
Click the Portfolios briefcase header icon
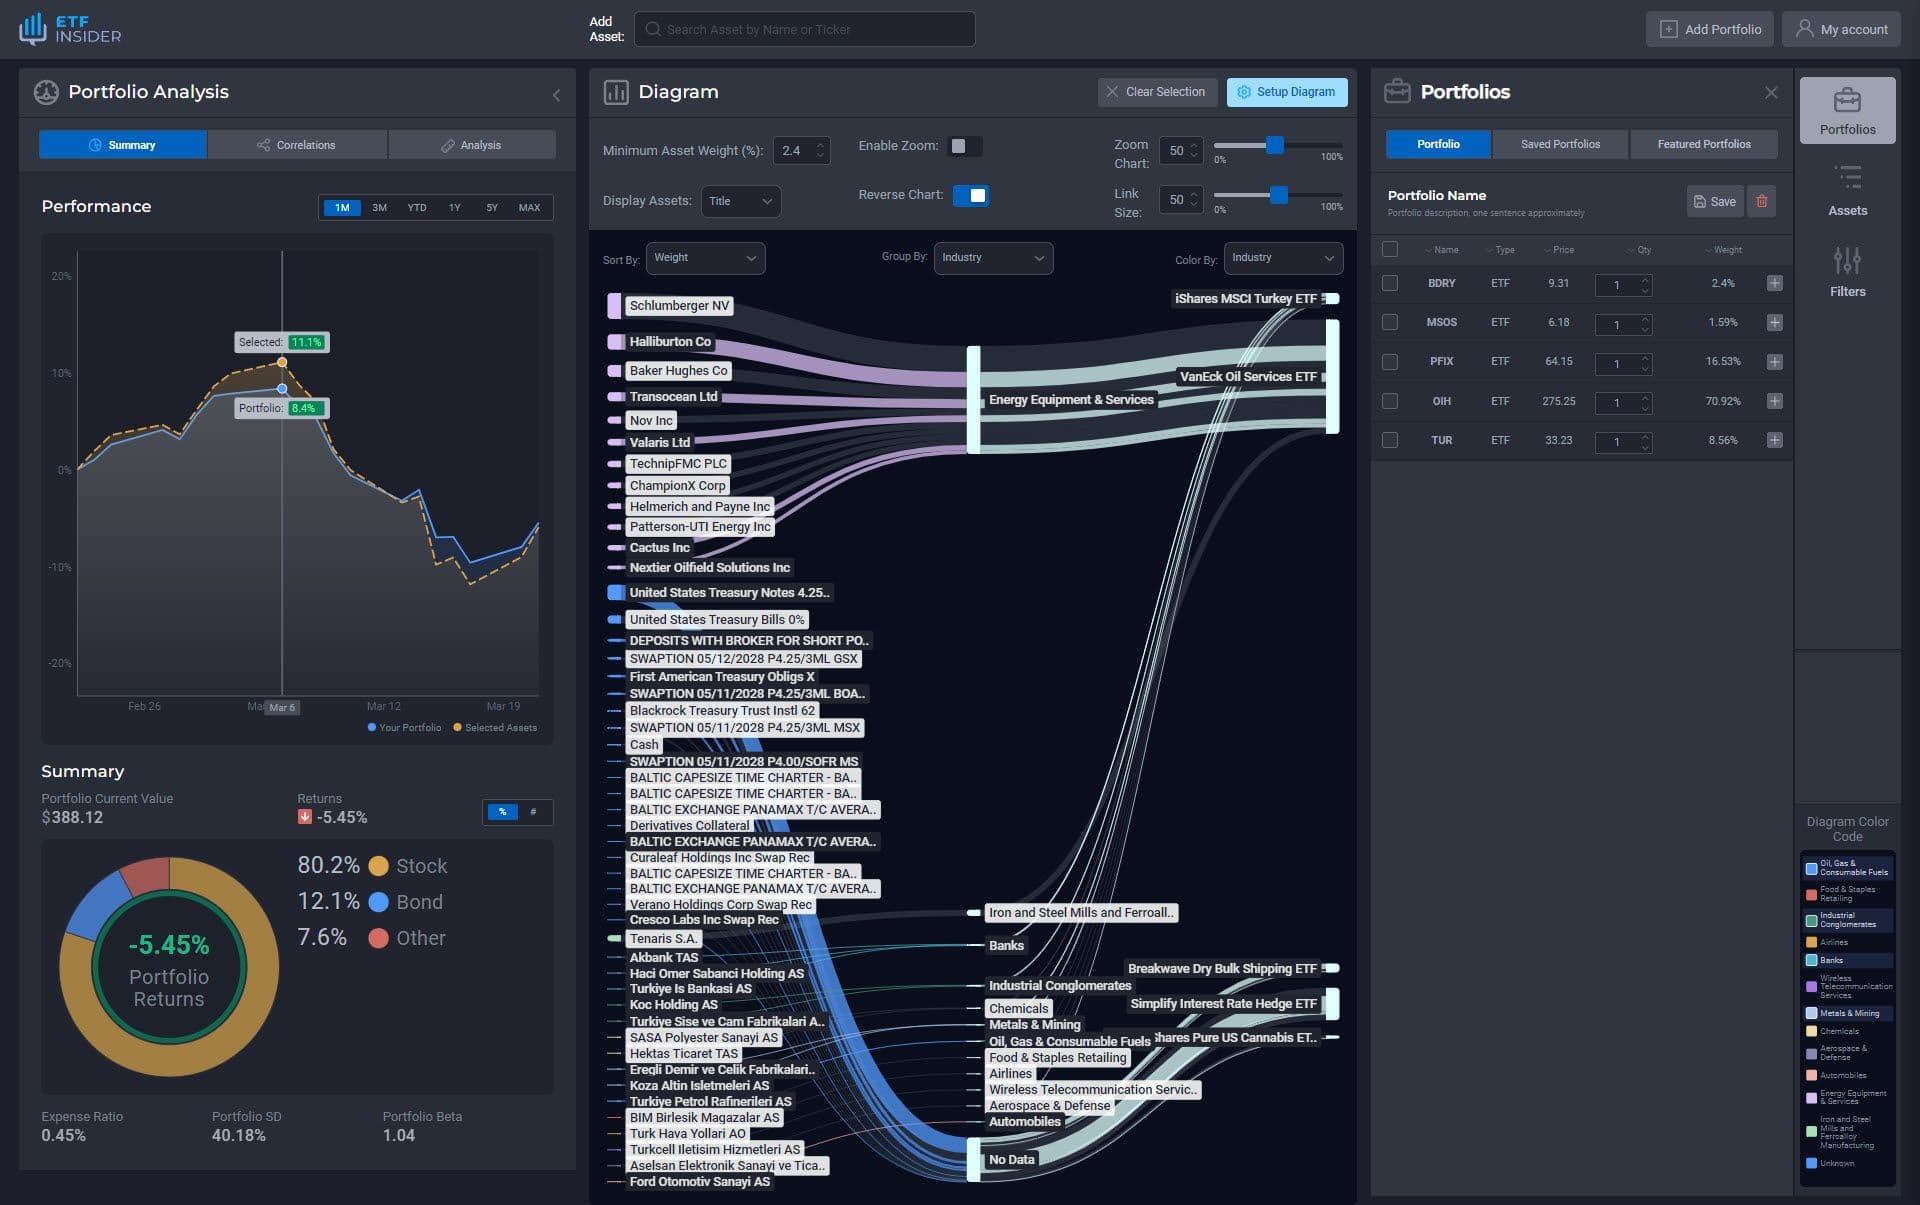pyautogui.click(x=1397, y=92)
